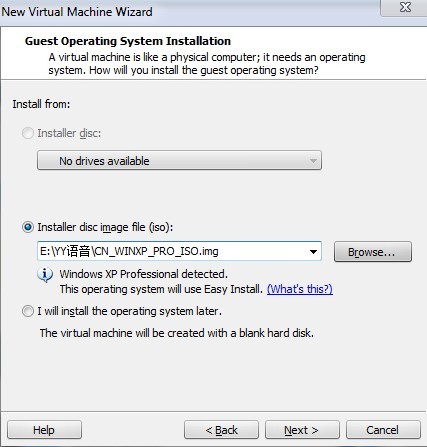
Task: Click the Installer disc label text
Action: coord(69,133)
